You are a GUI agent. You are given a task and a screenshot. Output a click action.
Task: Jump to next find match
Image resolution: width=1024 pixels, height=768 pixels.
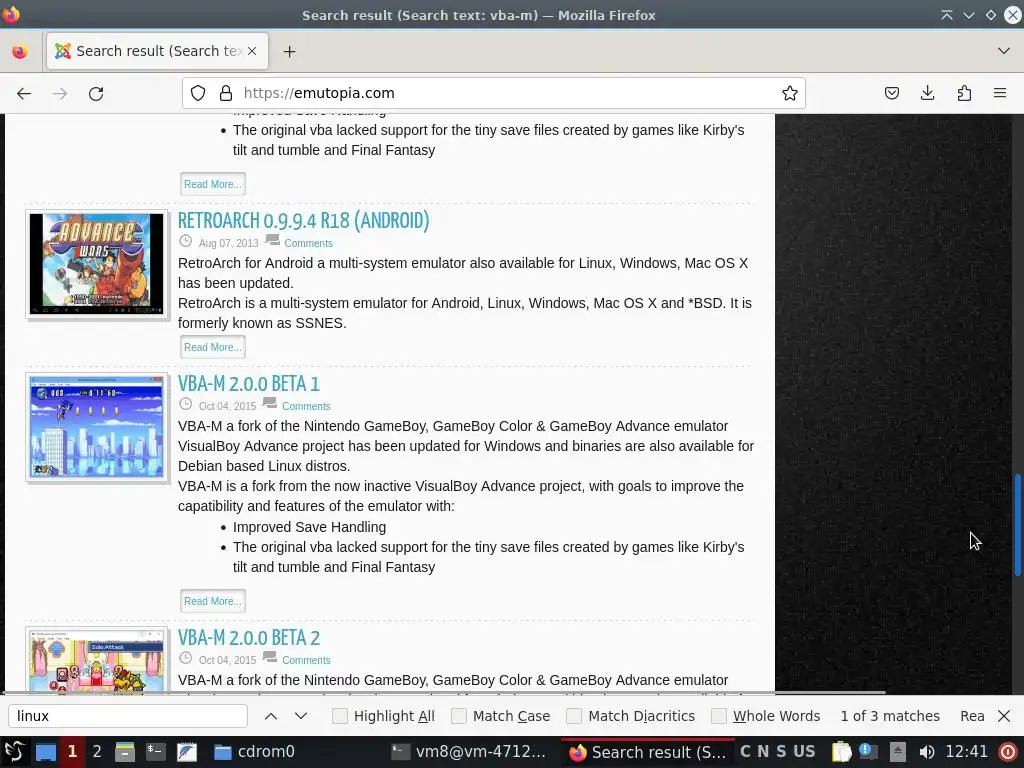(301, 716)
